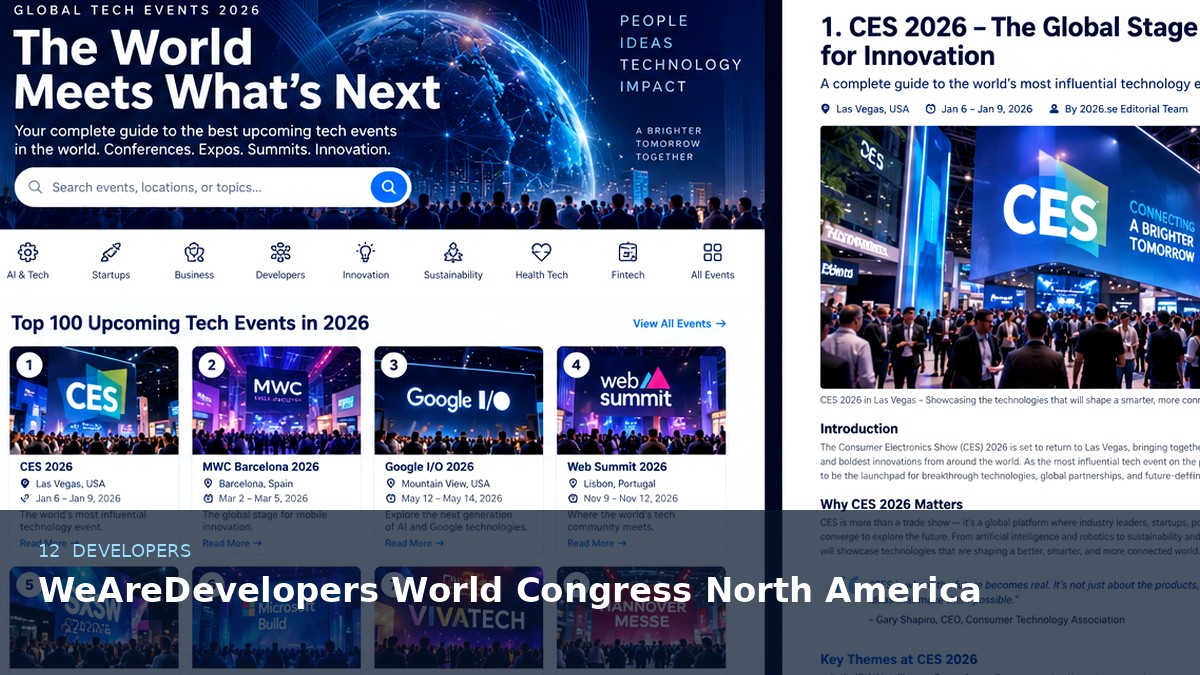Click the MWC Barcelona 2026 title
1200x675 pixels.
261,466
